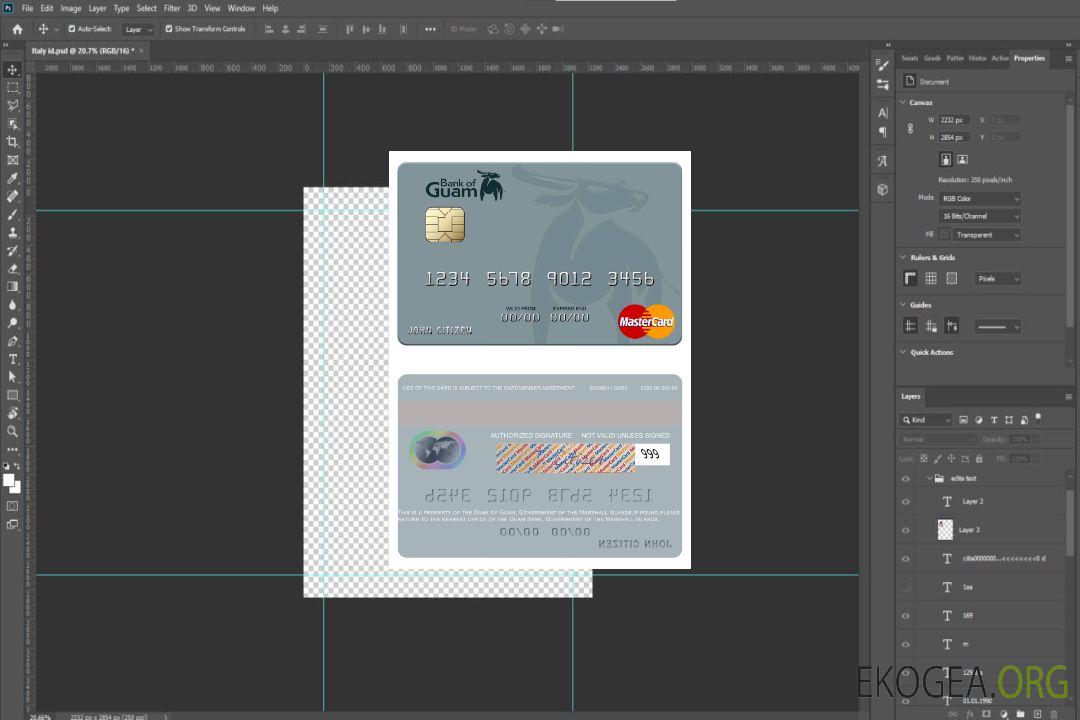This screenshot has height=720, width=1080.
Task: Hide Layer 2 with its eye icon
Action: point(906,502)
